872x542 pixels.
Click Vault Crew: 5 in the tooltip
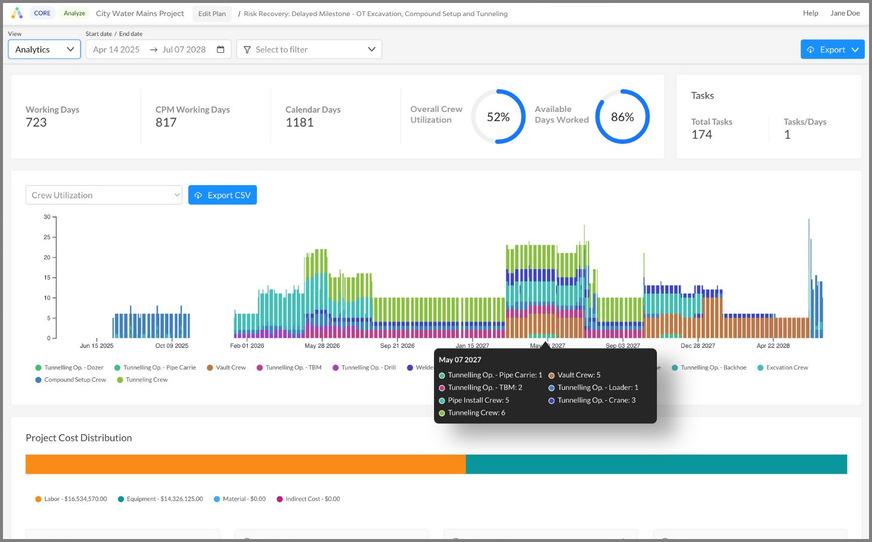[x=574, y=375]
